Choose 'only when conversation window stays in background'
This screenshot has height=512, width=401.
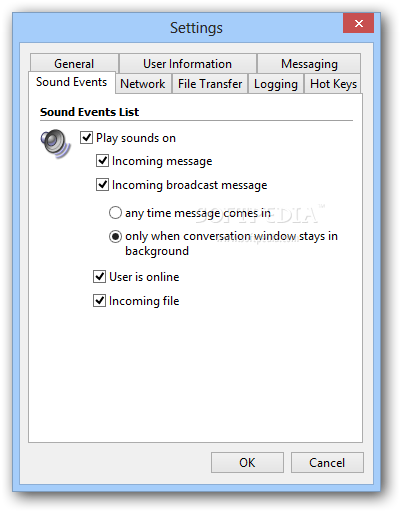[x=115, y=237]
